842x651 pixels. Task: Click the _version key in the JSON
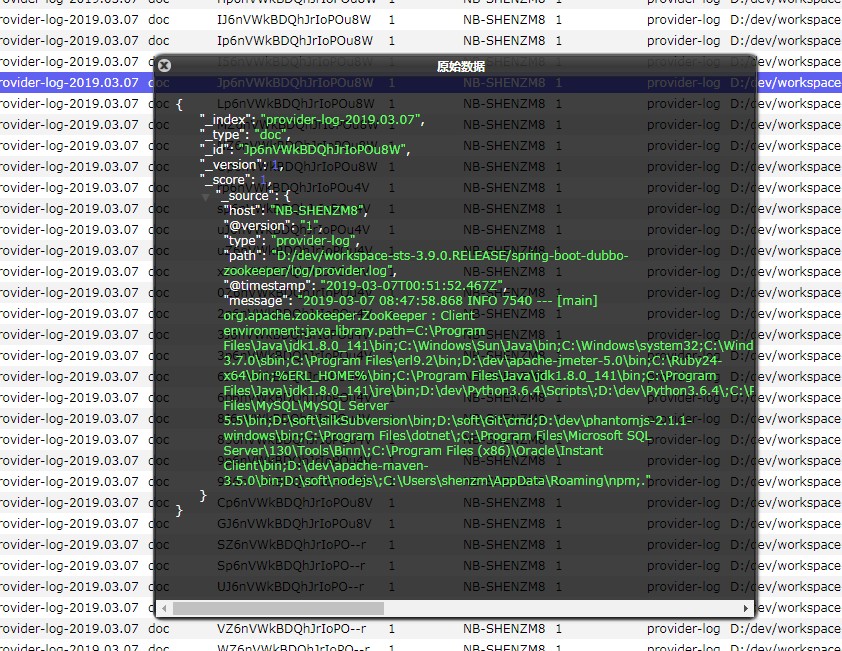pos(232,165)
